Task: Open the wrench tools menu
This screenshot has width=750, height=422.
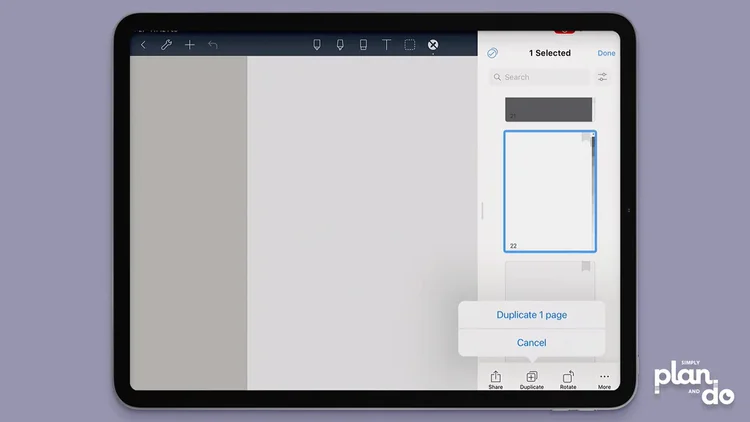Action: 166,45
